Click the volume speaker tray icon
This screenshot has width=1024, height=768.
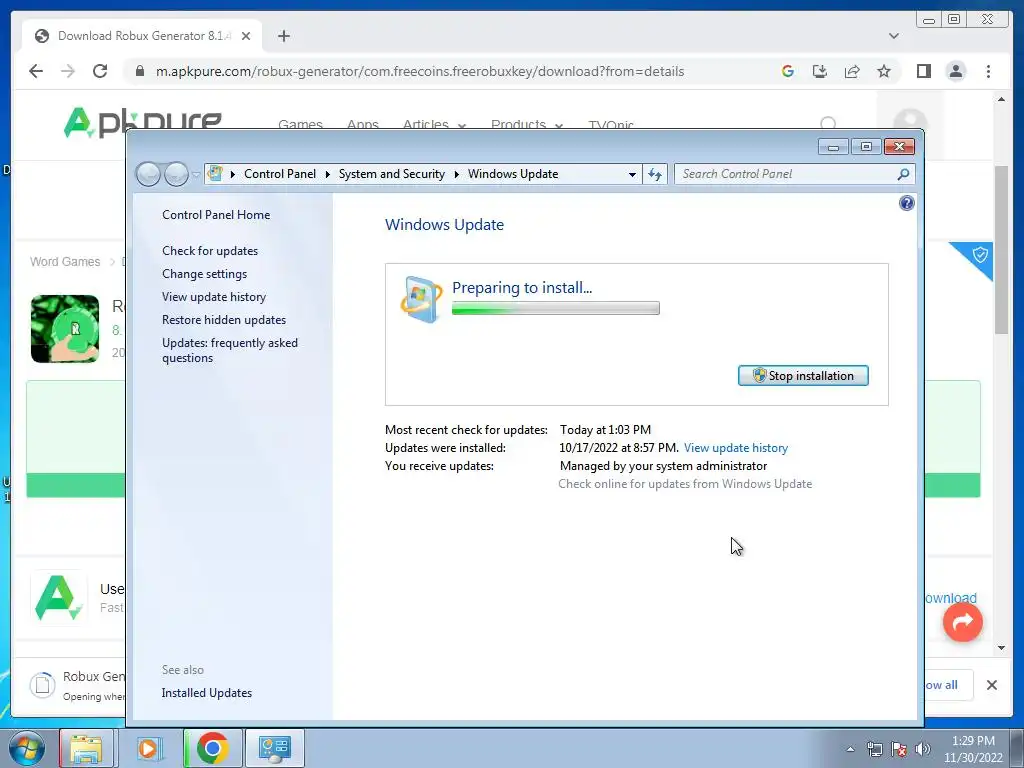point(922,749)
